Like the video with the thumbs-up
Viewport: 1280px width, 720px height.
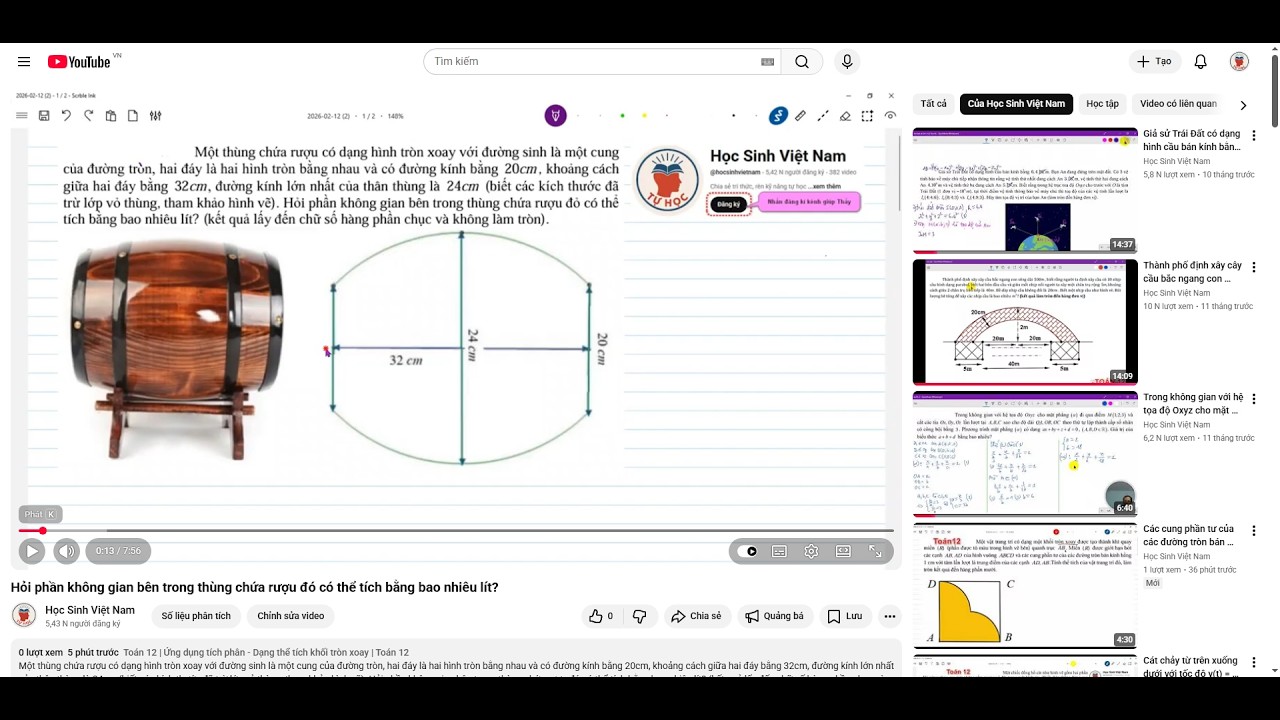(601, 616)
